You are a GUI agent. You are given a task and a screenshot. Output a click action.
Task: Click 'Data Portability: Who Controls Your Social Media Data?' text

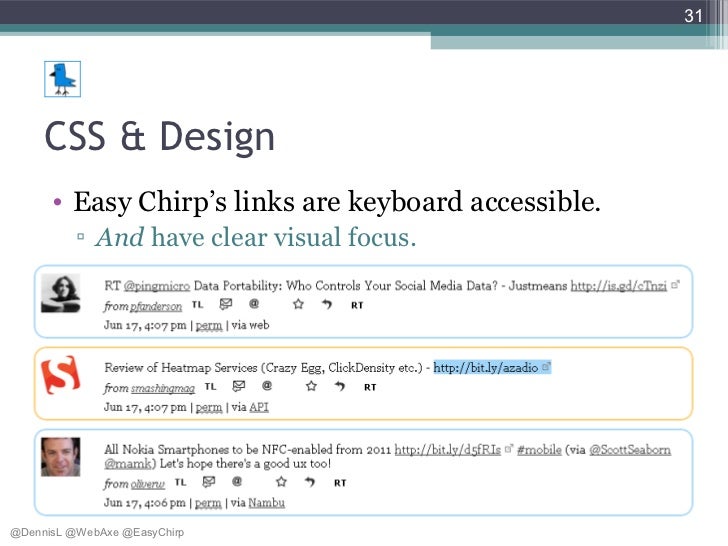coord(345,286)
